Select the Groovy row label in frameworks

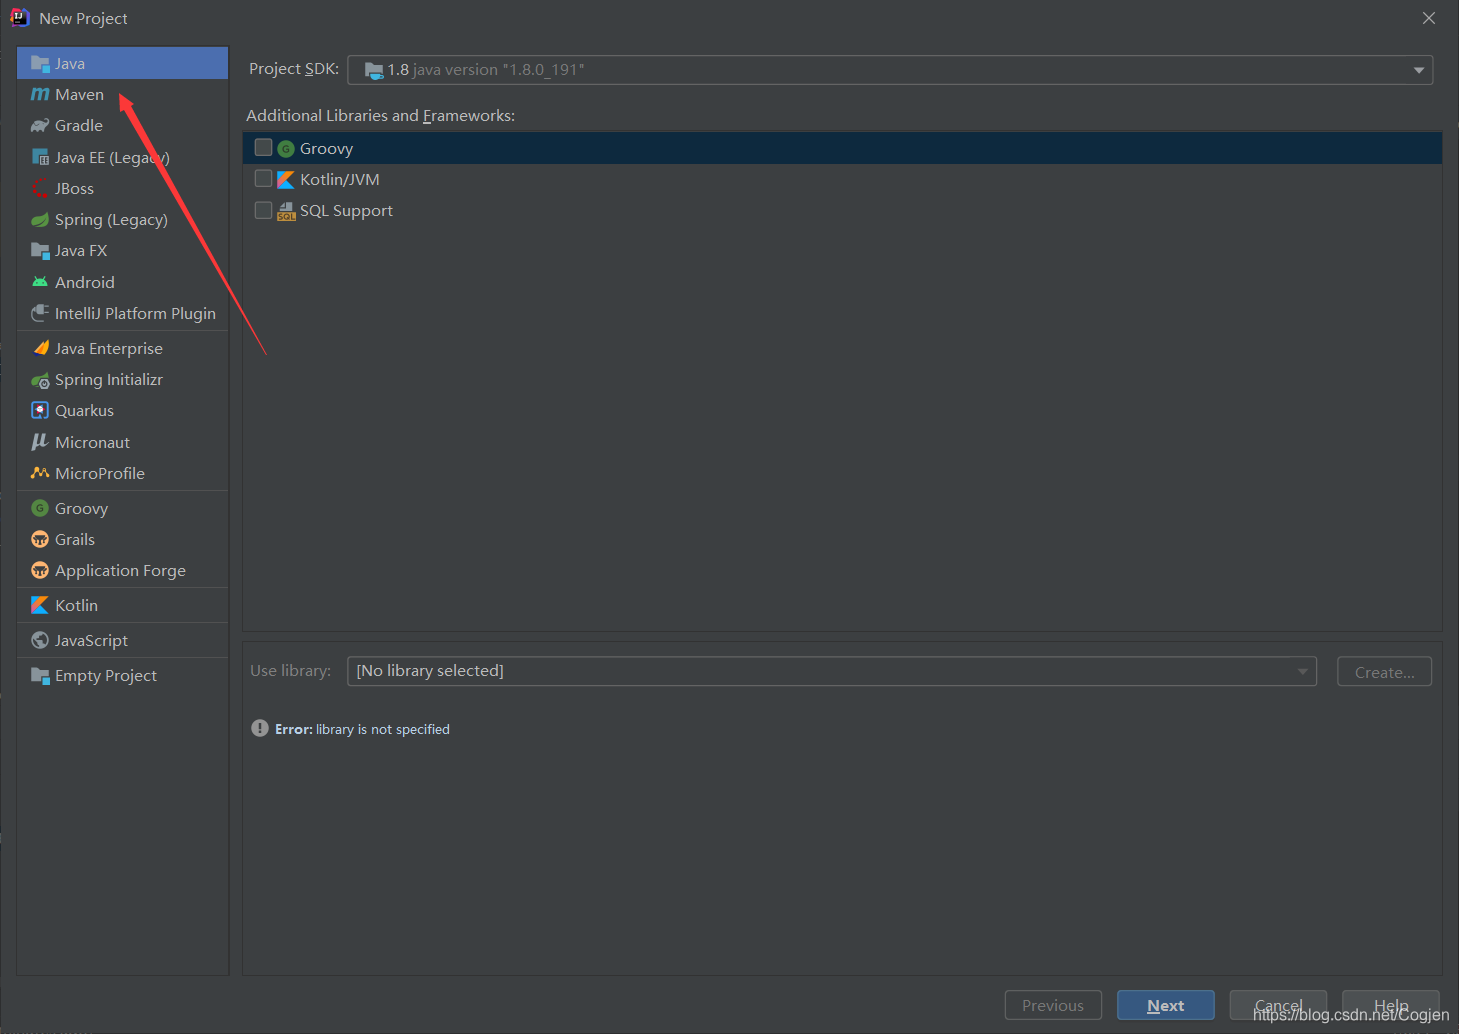click(327, 149)
